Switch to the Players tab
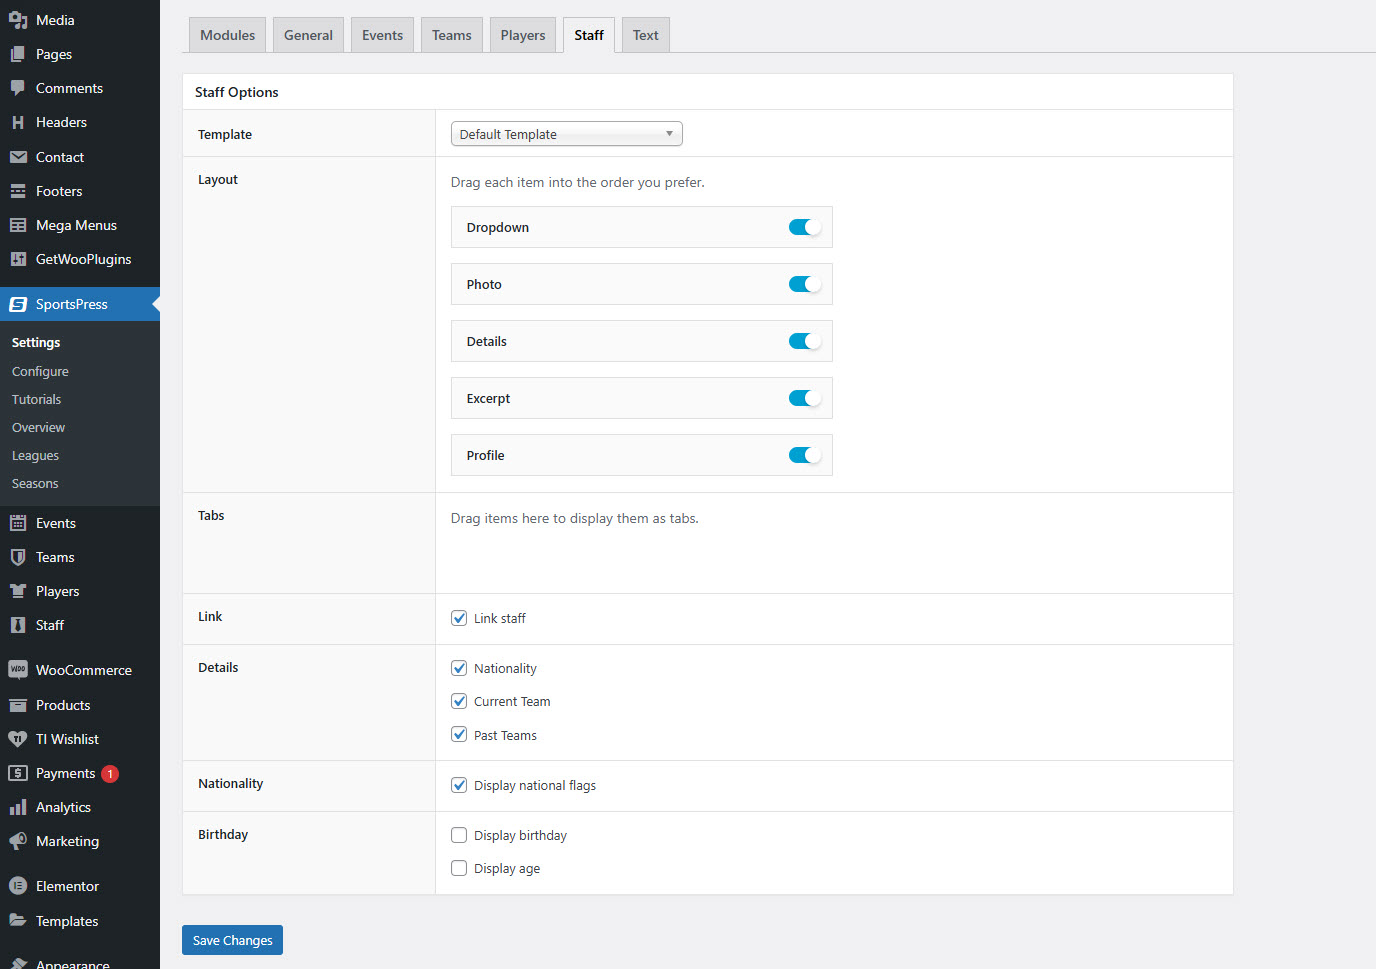The height and width of the screenshot is (969, 1376). (x=523, y=35)
